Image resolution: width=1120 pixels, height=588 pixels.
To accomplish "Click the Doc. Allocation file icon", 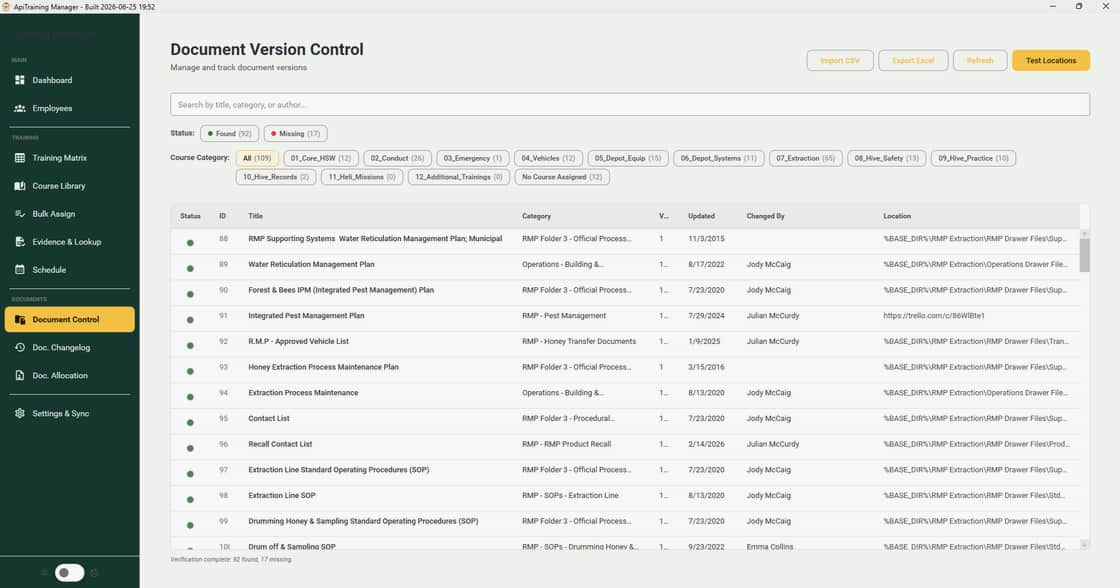I will coord(20,375).
